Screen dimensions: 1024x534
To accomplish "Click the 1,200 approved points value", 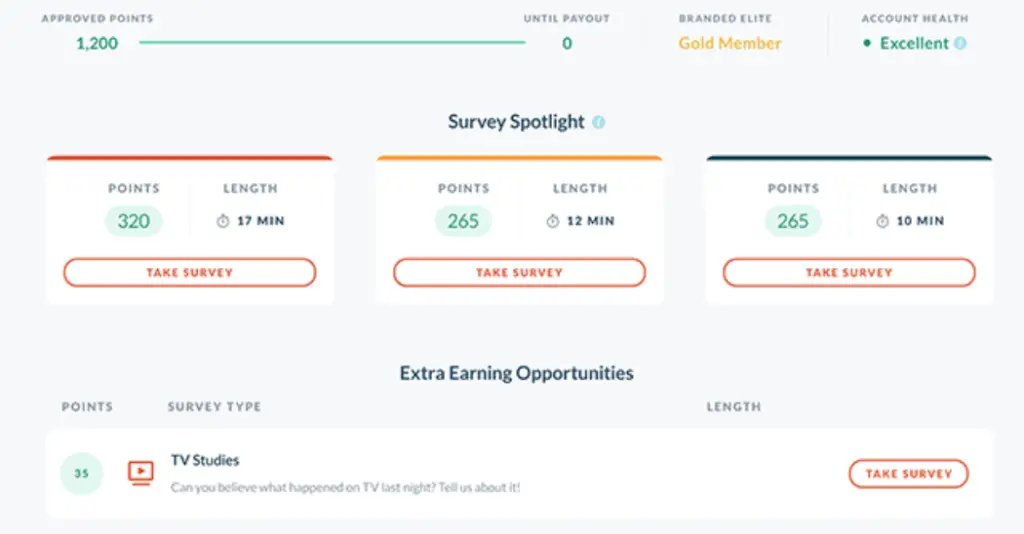I will click(97, 44).
